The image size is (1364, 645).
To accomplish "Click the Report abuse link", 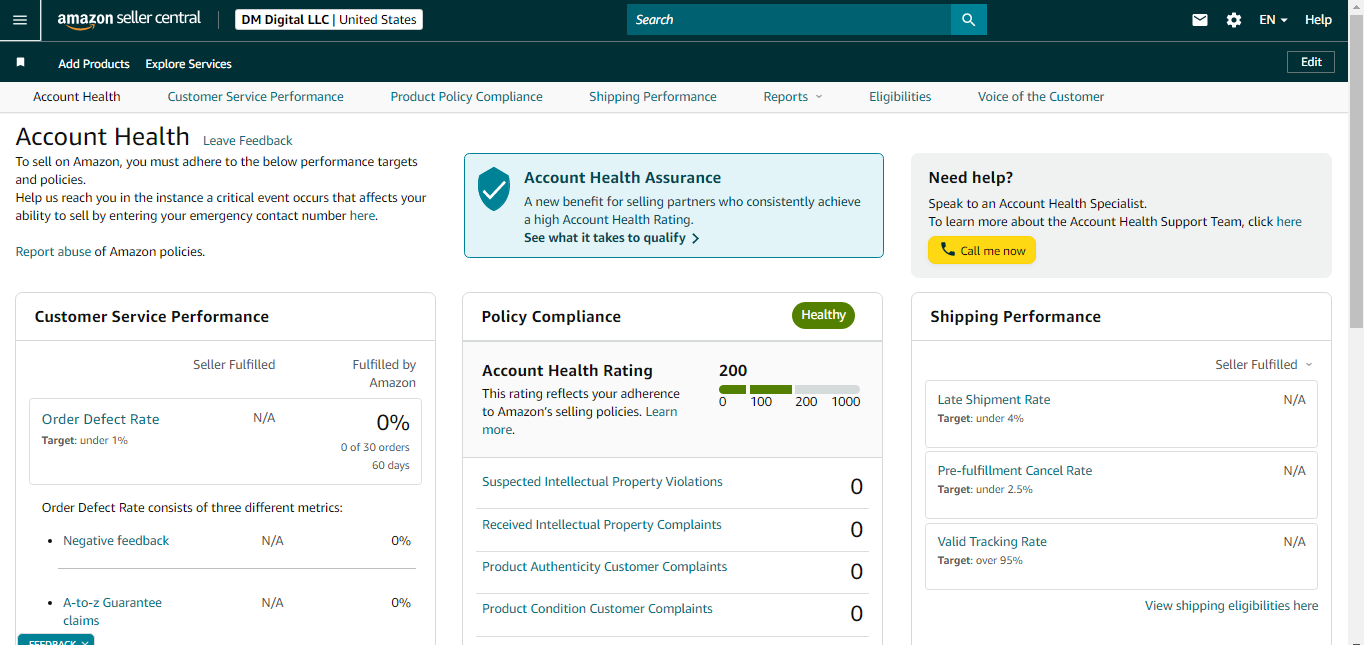I will (x=53, y=252).
